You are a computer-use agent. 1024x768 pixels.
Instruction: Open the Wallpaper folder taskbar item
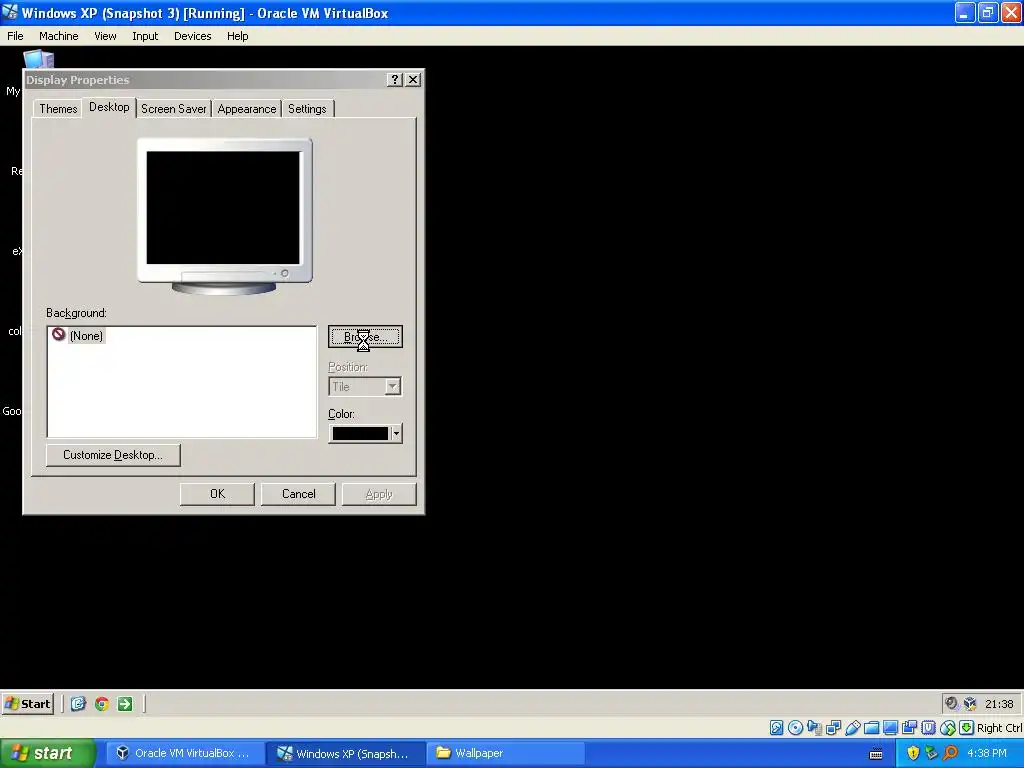pyautogui.click(x=506, y=754)
